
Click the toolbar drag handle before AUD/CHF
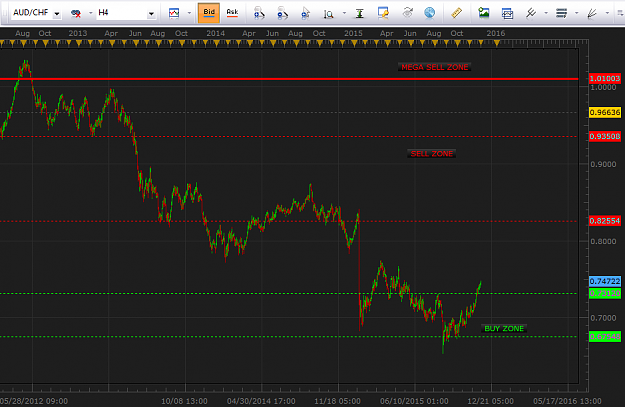(4, 13)
